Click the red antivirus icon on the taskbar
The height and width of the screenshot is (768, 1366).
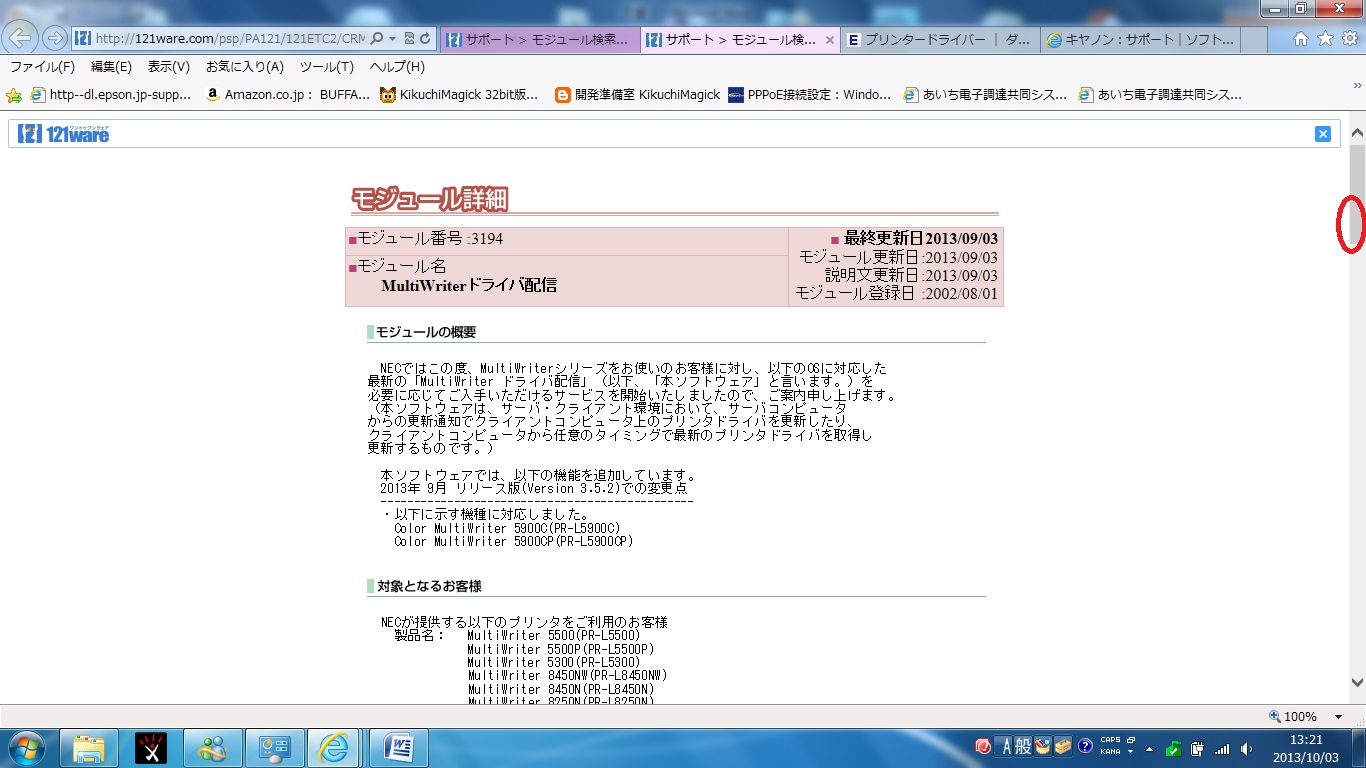[x=984, y=746]
